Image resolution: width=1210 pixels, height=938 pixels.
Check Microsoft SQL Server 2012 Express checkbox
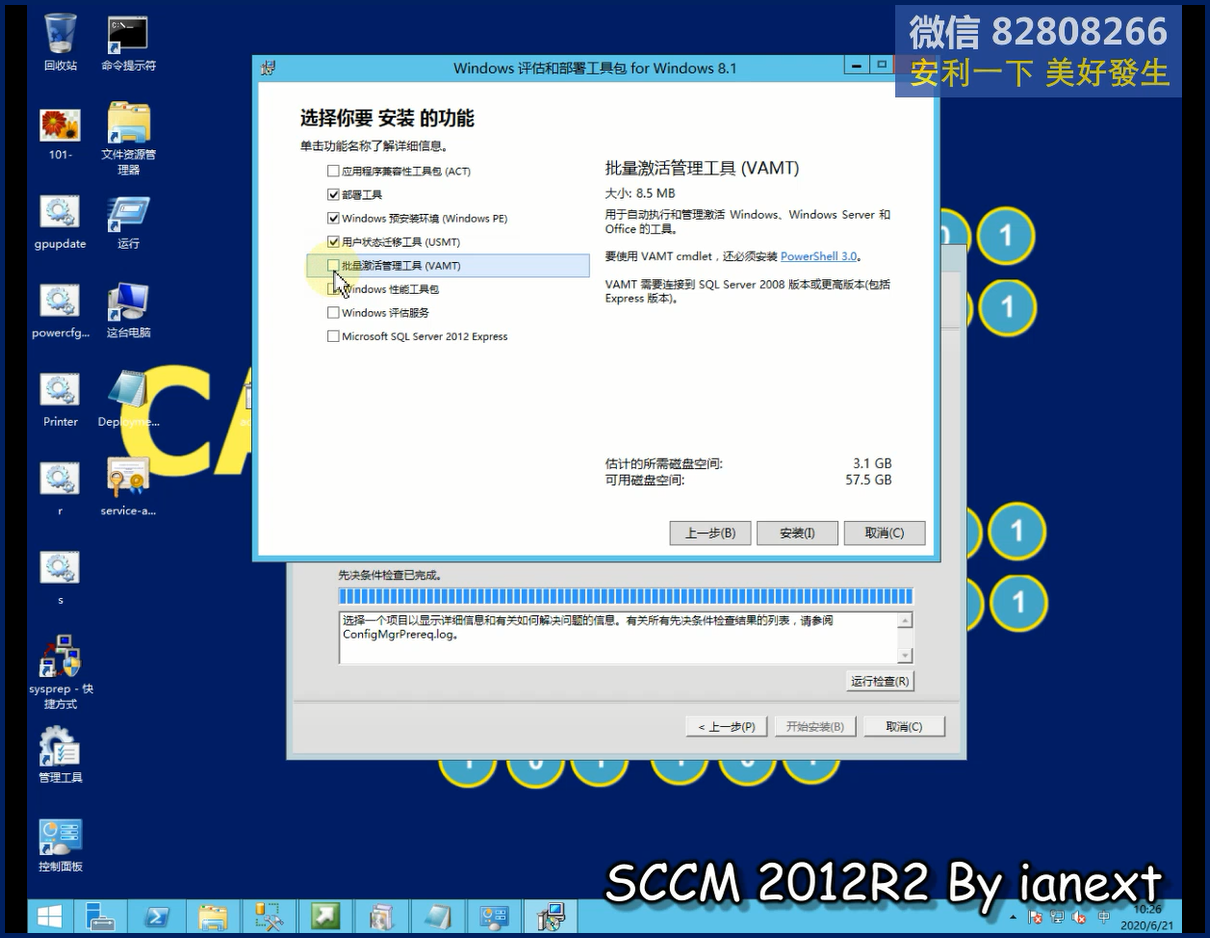[x=333, y=337]
